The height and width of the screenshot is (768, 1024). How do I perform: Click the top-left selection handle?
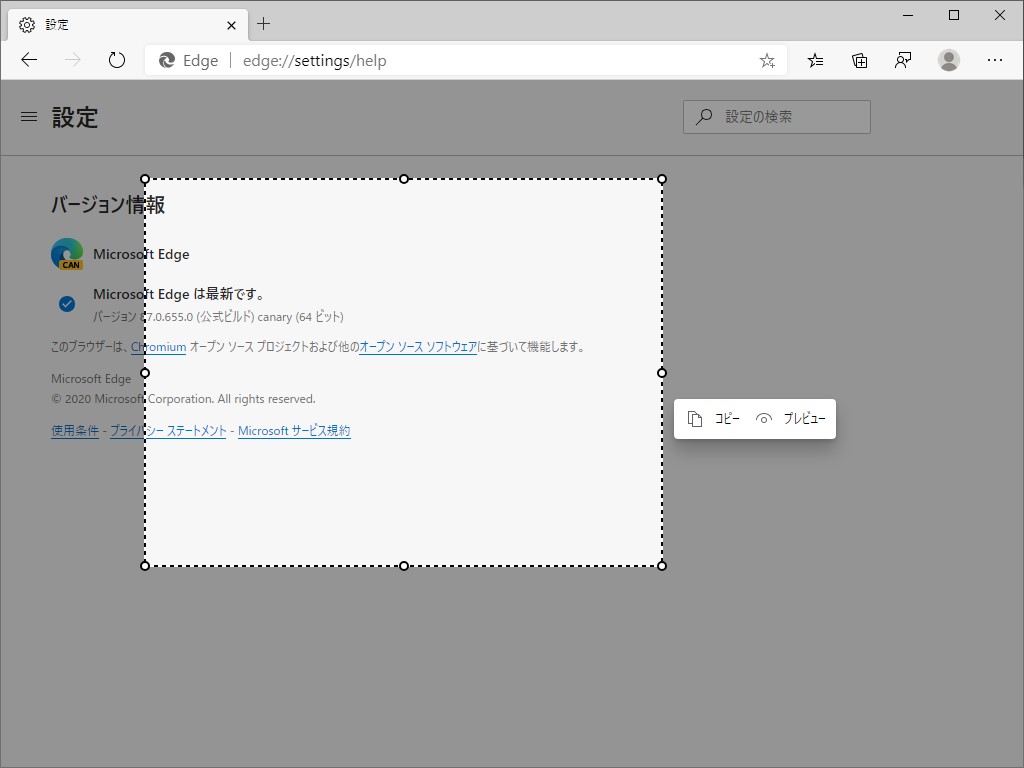coord(145,179)
